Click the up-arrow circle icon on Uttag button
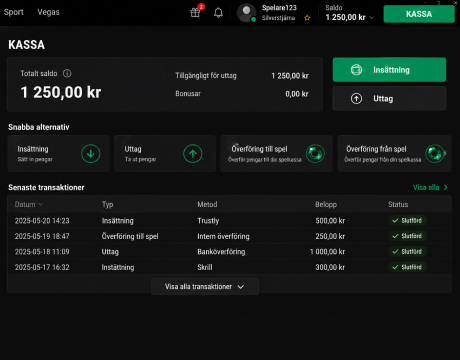The image size is (460, 360). point(356,99)
